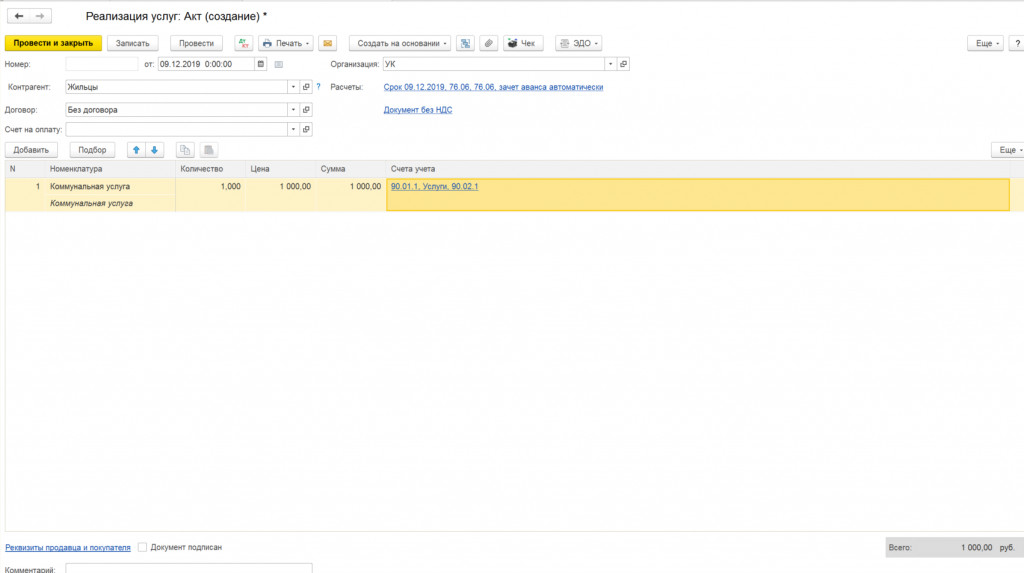1024x573 pixels.
Task: Click the Сумма column header
Action: pos(351,169)
